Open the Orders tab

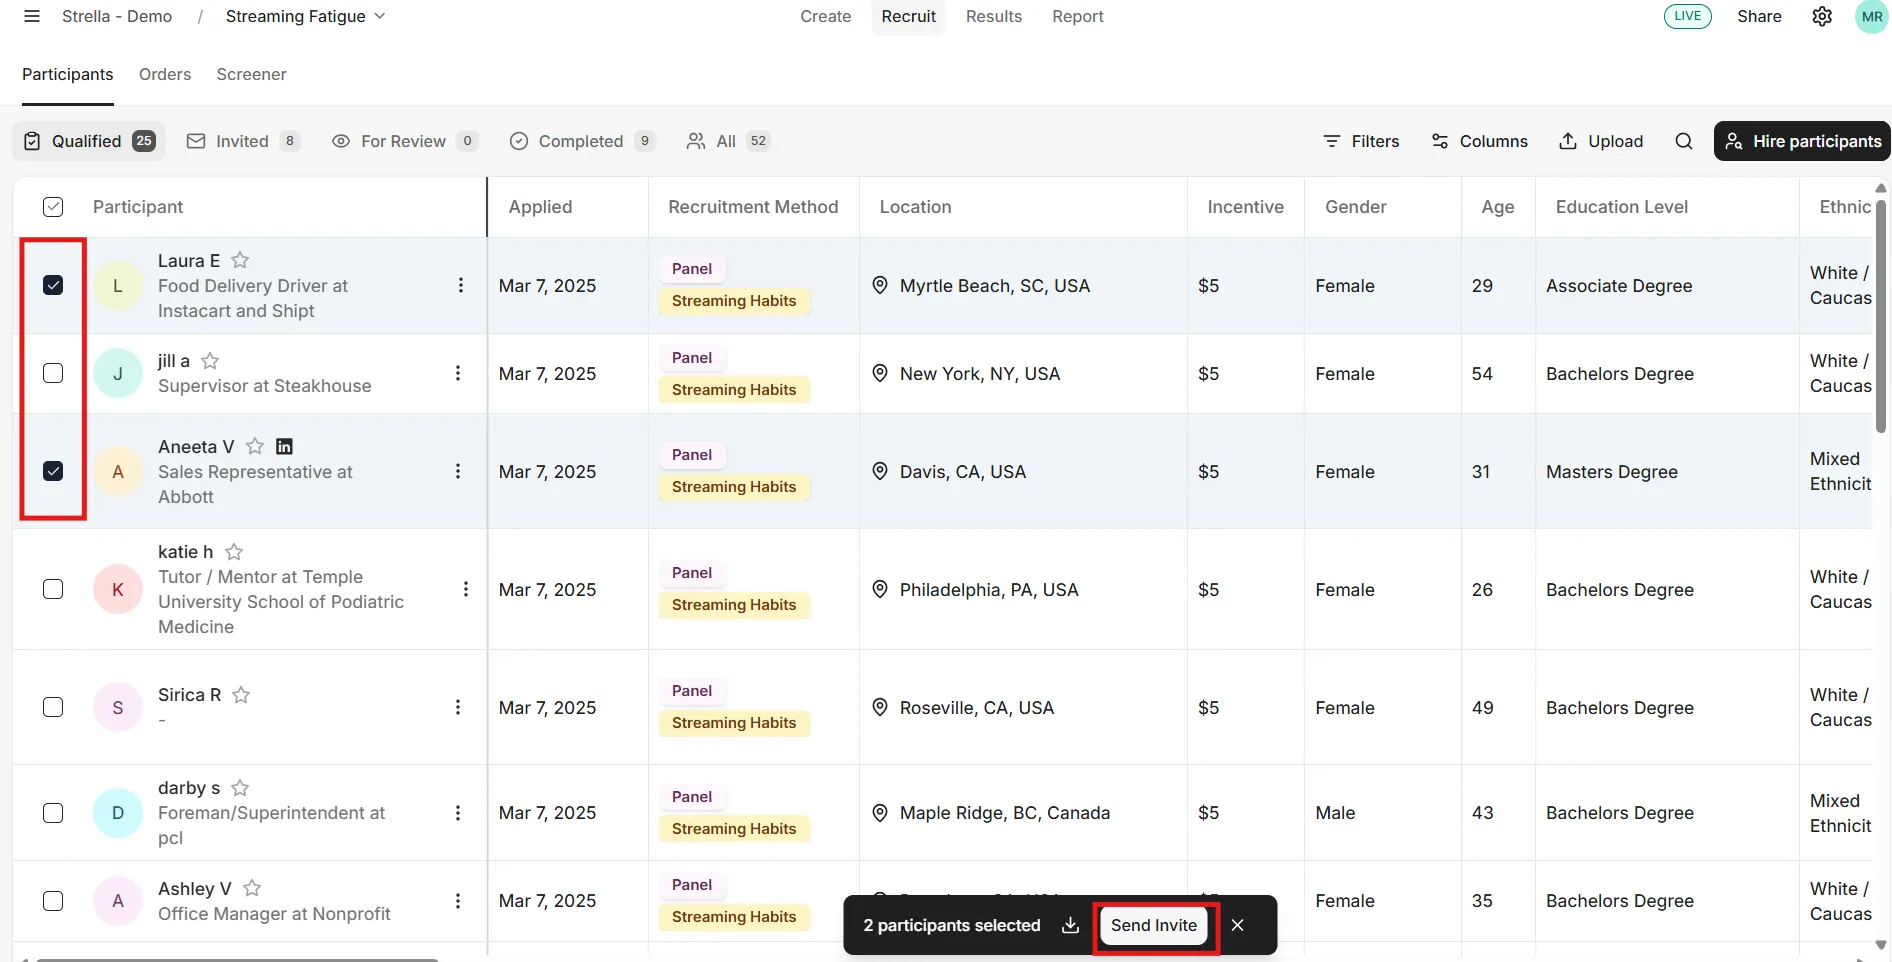coord(165,74)
